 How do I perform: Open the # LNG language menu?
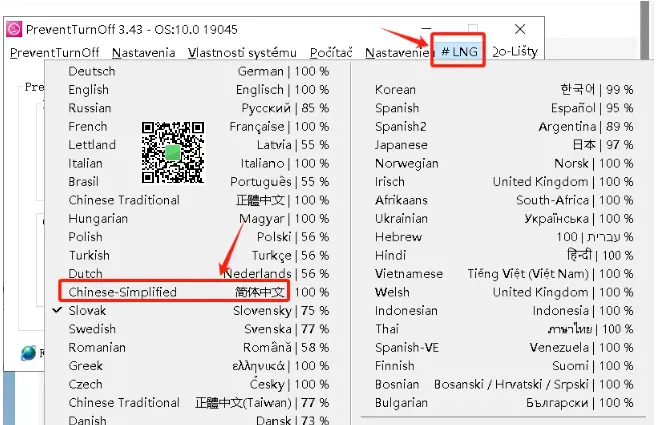[459, 51]
